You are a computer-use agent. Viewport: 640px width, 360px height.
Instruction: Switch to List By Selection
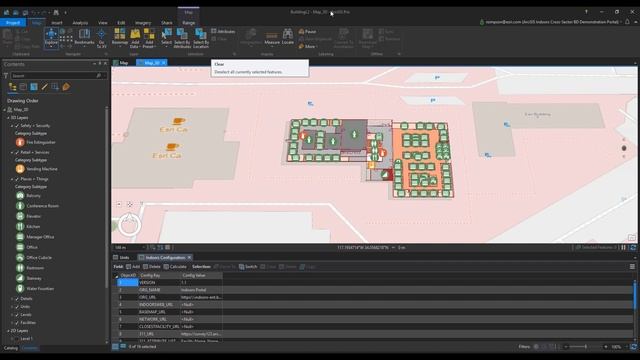[x=34, y=87]
